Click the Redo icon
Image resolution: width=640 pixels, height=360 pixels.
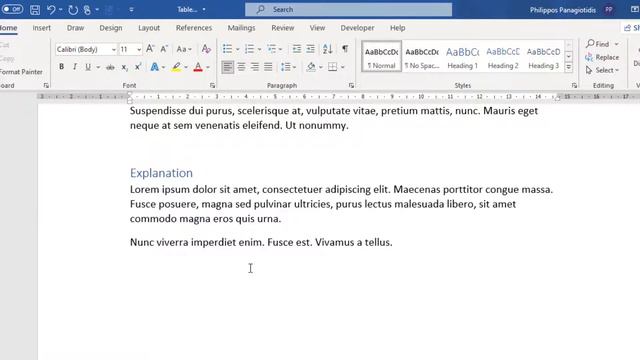(73, 9)
